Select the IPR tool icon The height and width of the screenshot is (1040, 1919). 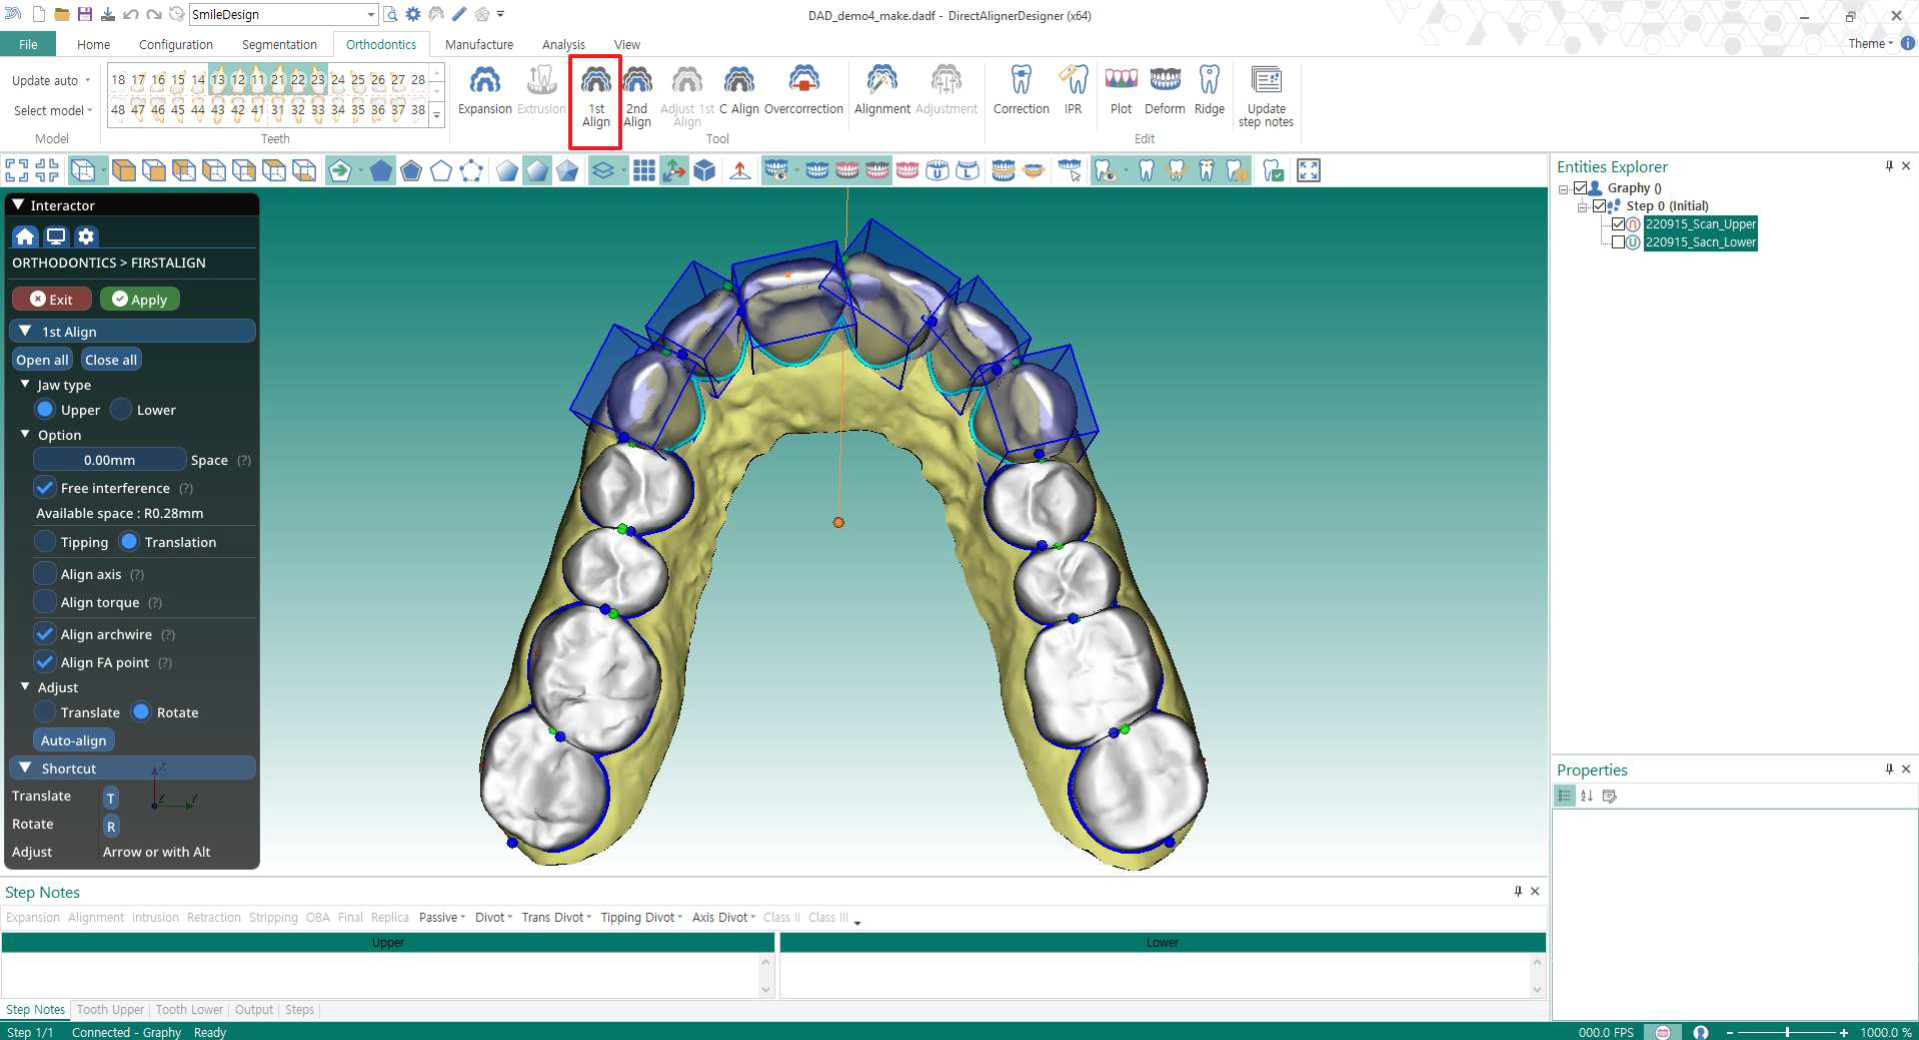tap(1073, 81)
